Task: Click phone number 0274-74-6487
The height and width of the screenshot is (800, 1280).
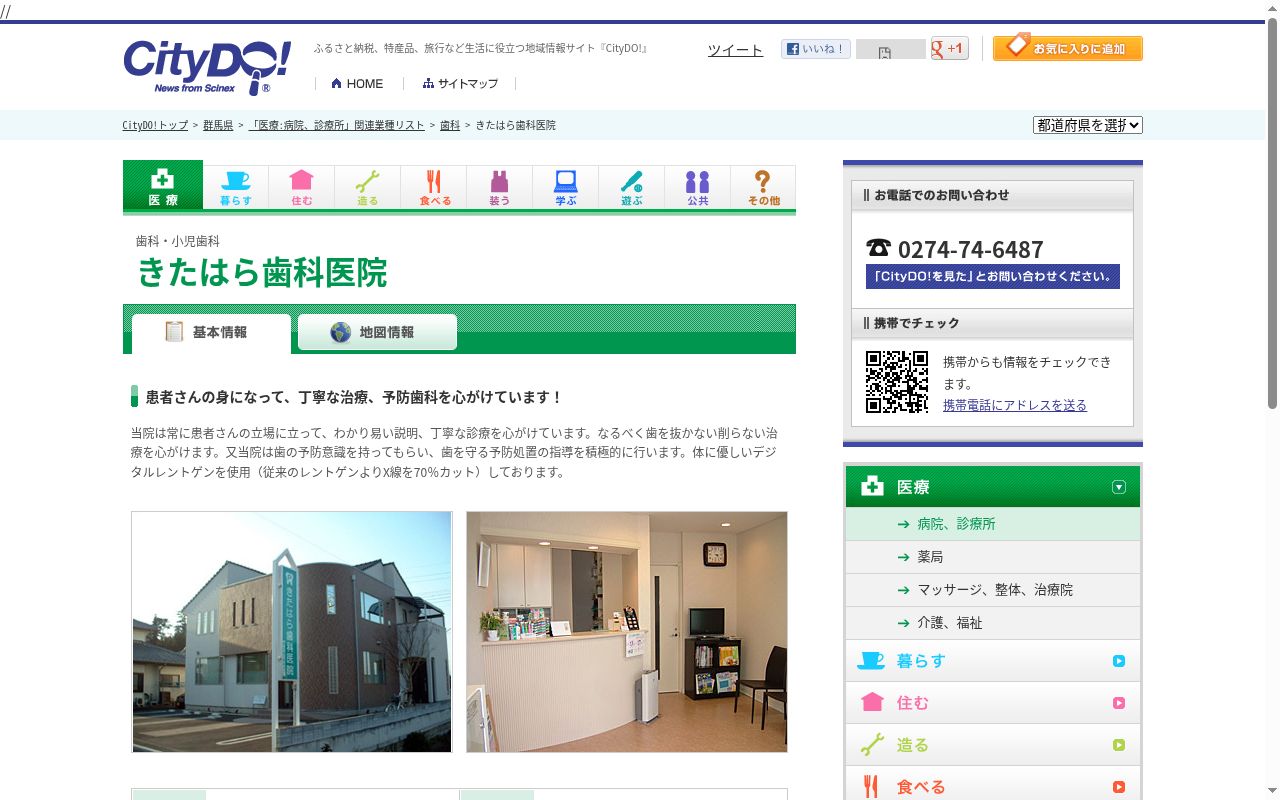Action: click(970, 250)
